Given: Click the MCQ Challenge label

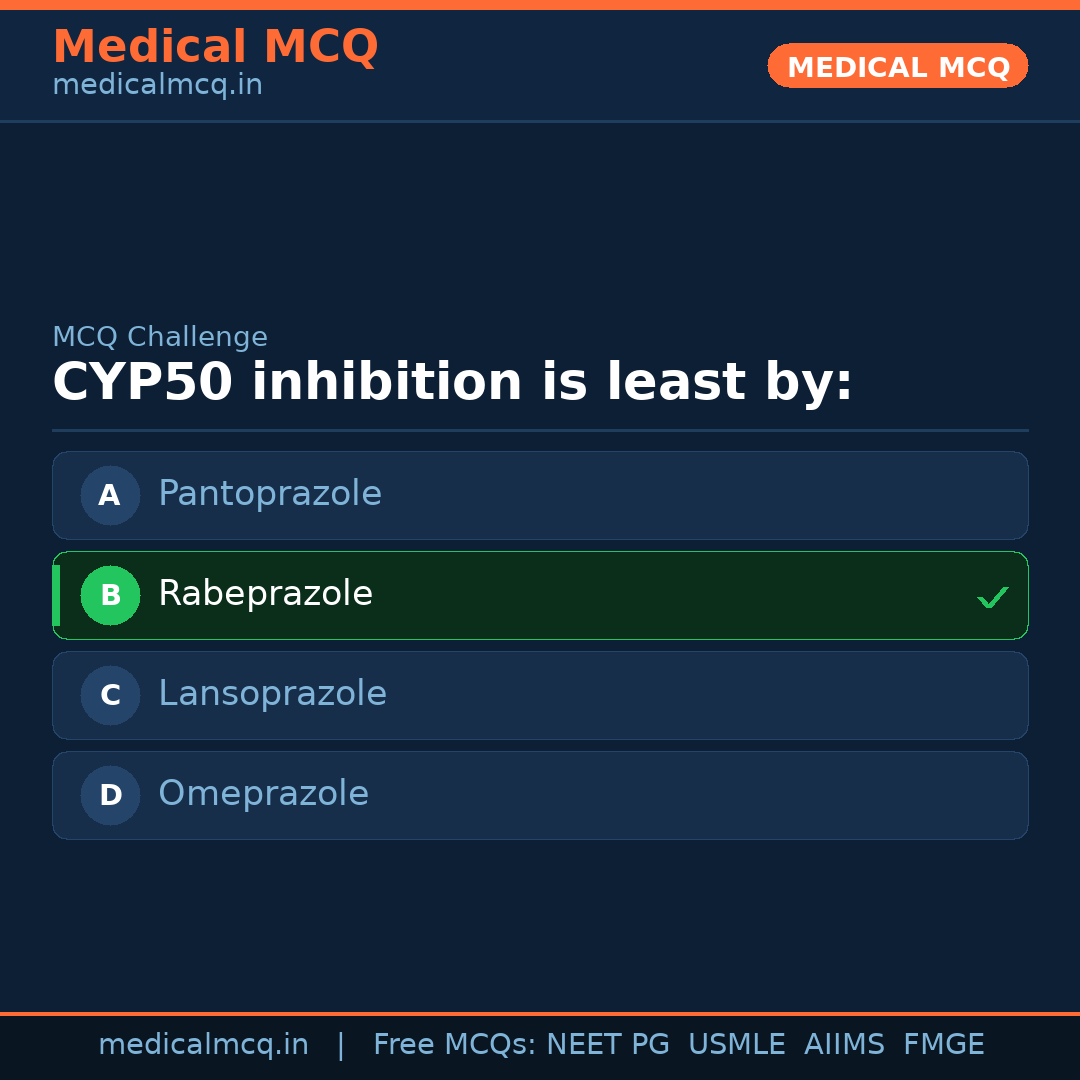Looking at the screenshot, I should click(x=160, y=337).
